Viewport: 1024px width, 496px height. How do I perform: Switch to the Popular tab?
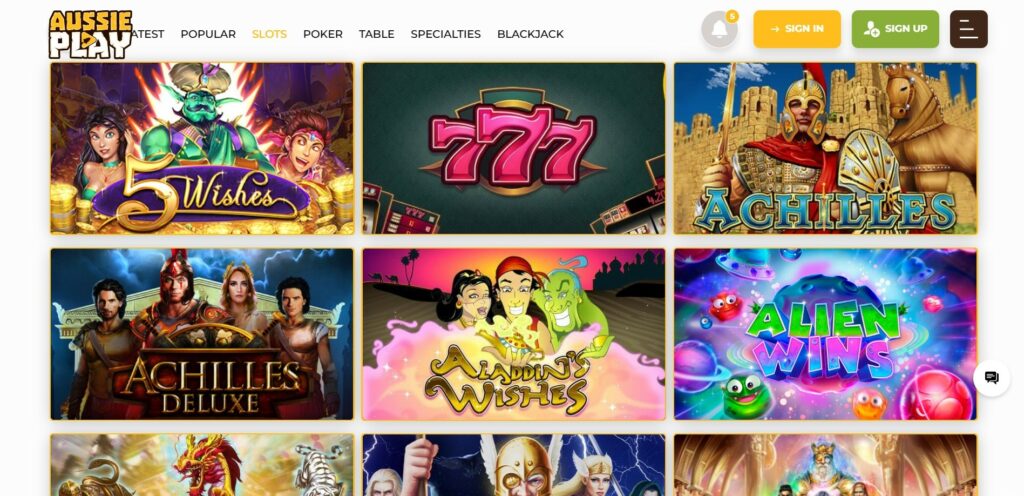208,34
